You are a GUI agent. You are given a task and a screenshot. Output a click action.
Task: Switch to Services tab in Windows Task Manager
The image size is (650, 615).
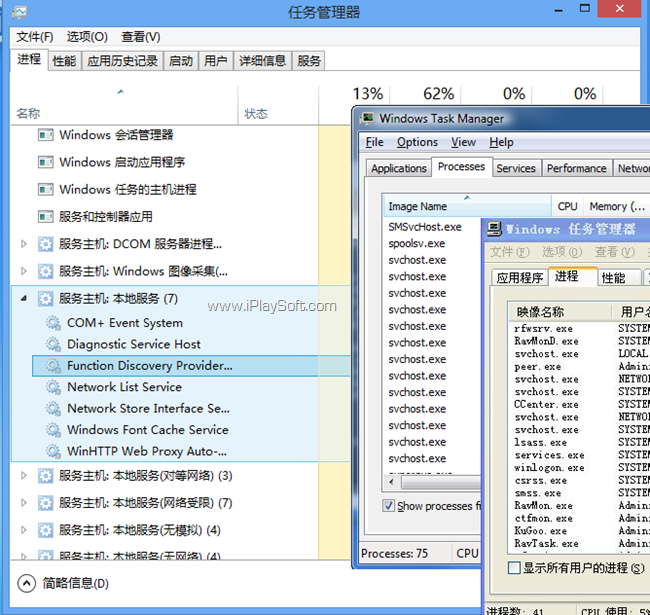pos(516,168)
